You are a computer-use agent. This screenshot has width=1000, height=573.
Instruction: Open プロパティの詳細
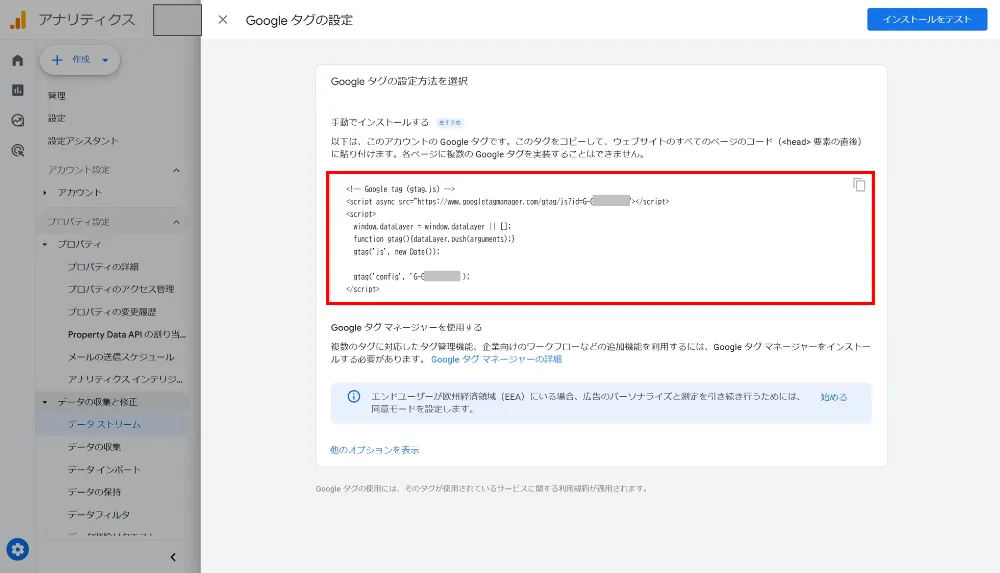coord(103,267)
